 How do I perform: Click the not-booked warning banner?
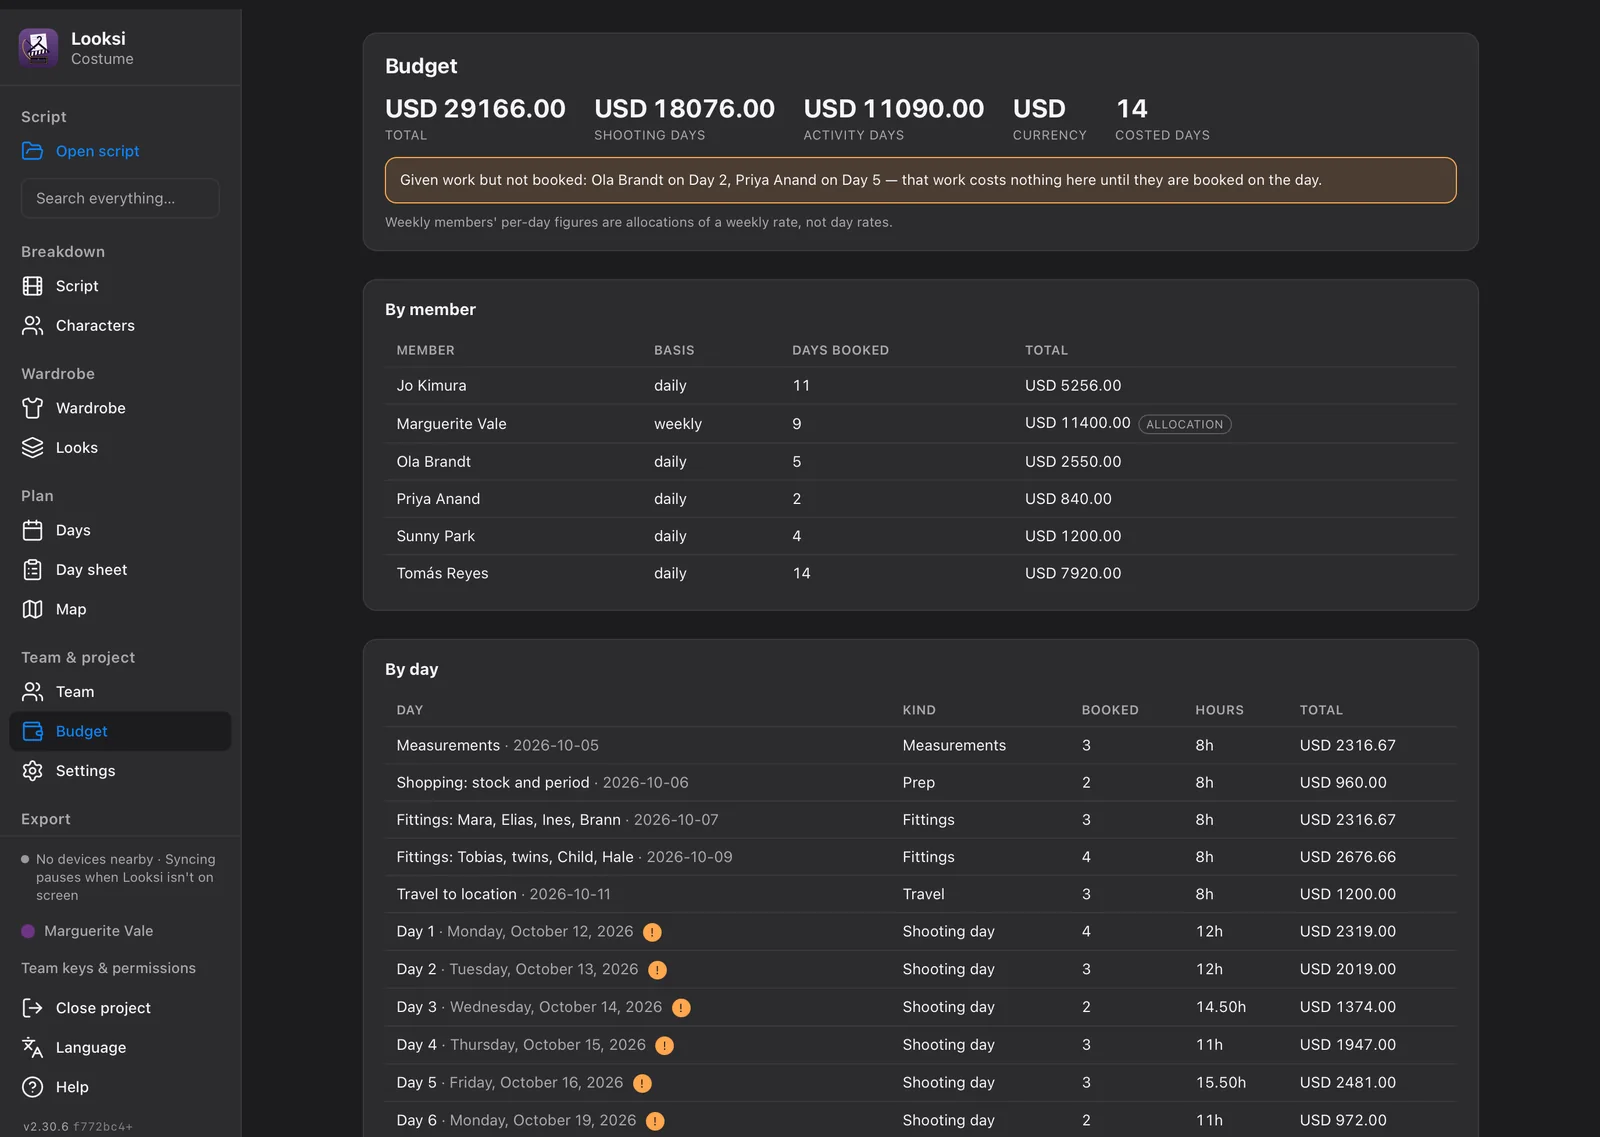tap(920, 180)
